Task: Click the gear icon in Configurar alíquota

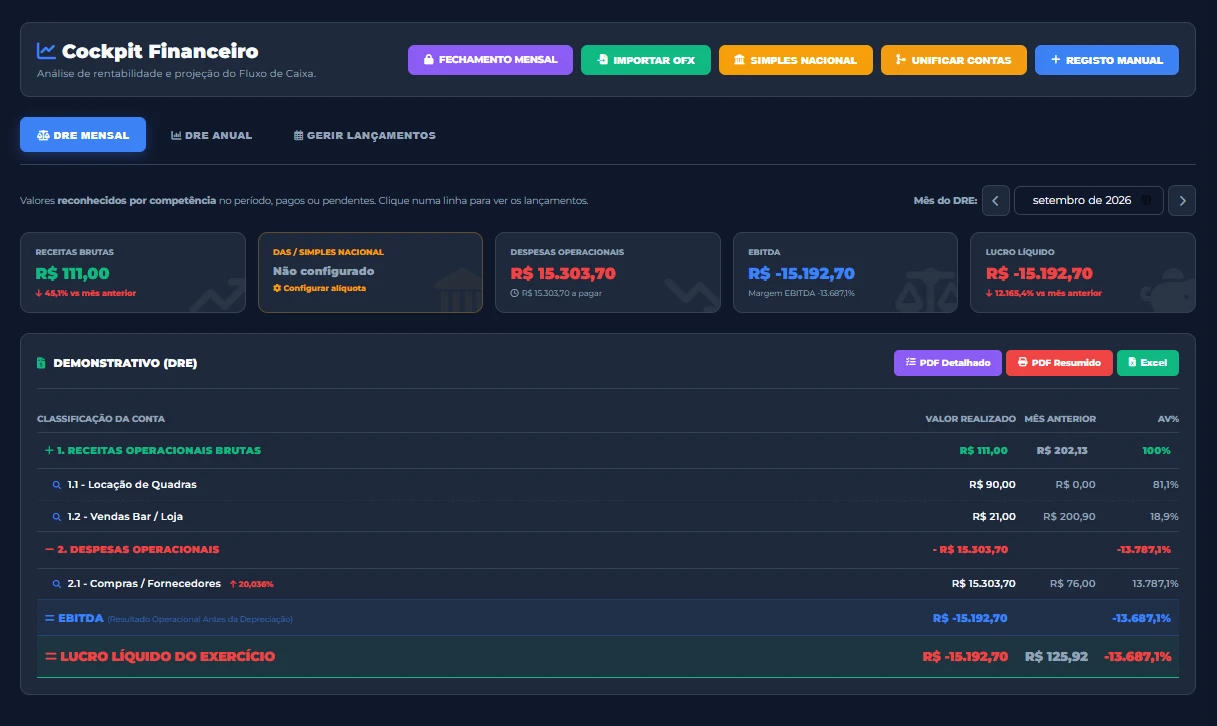Action: tap(277, 288)
